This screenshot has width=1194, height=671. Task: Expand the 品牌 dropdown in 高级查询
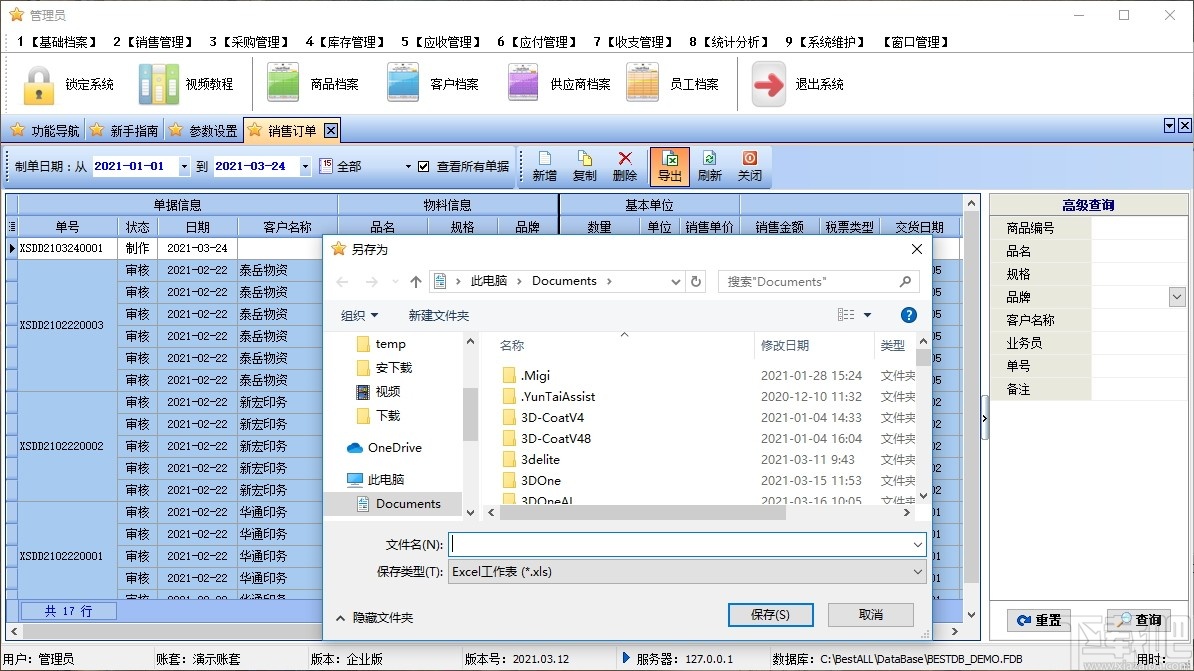point(1177,296)
